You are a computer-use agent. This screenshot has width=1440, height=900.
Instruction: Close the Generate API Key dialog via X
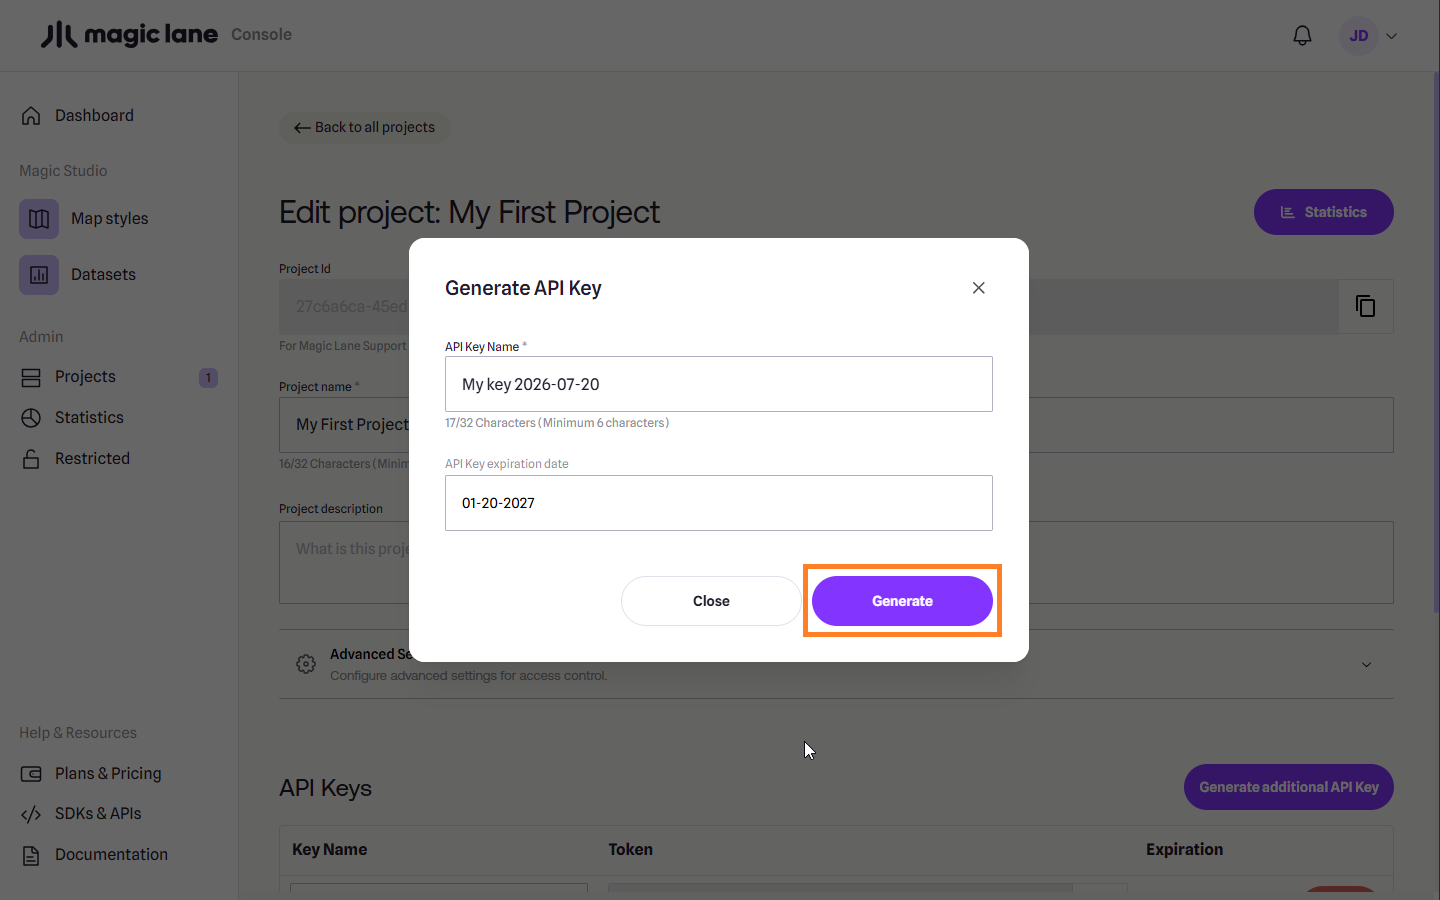pyautogui.click(x=978, y=288)
